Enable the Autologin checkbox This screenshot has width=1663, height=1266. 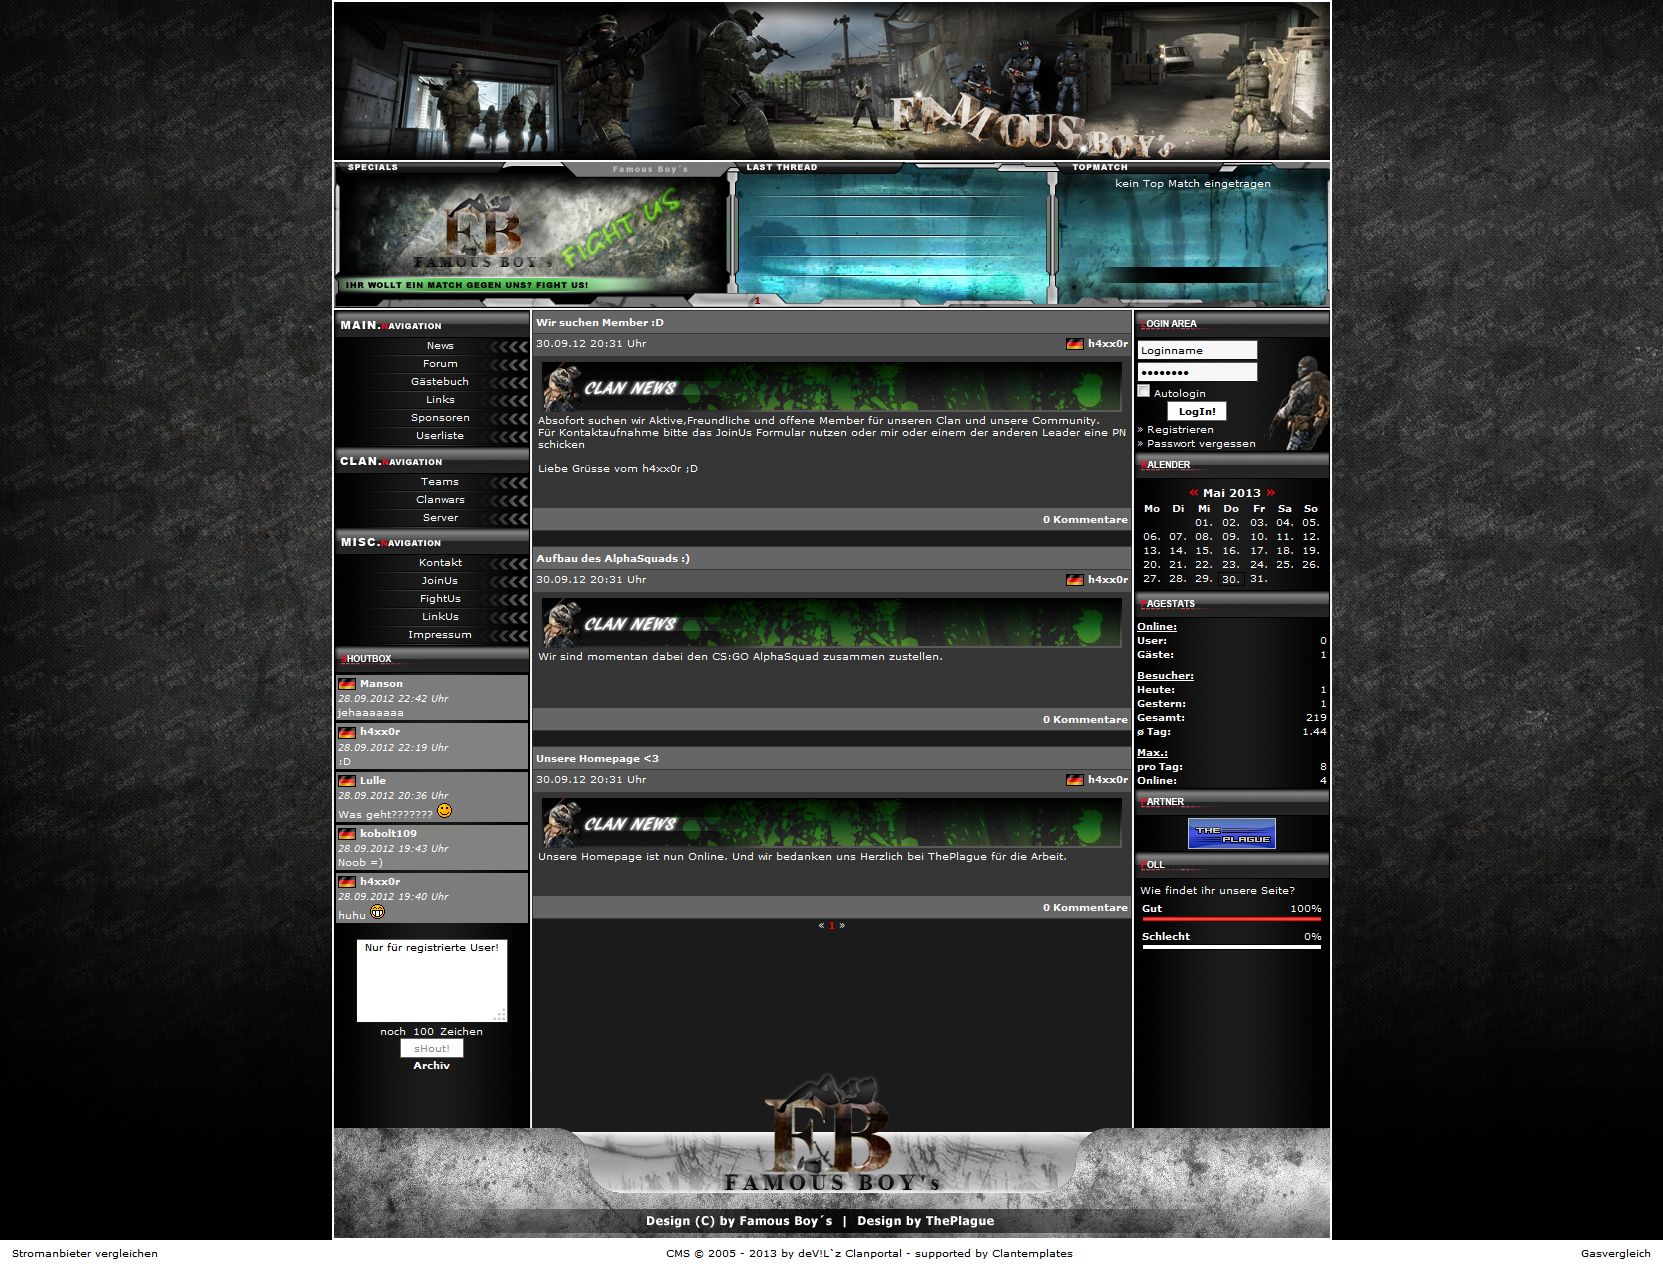point(1144,392)
